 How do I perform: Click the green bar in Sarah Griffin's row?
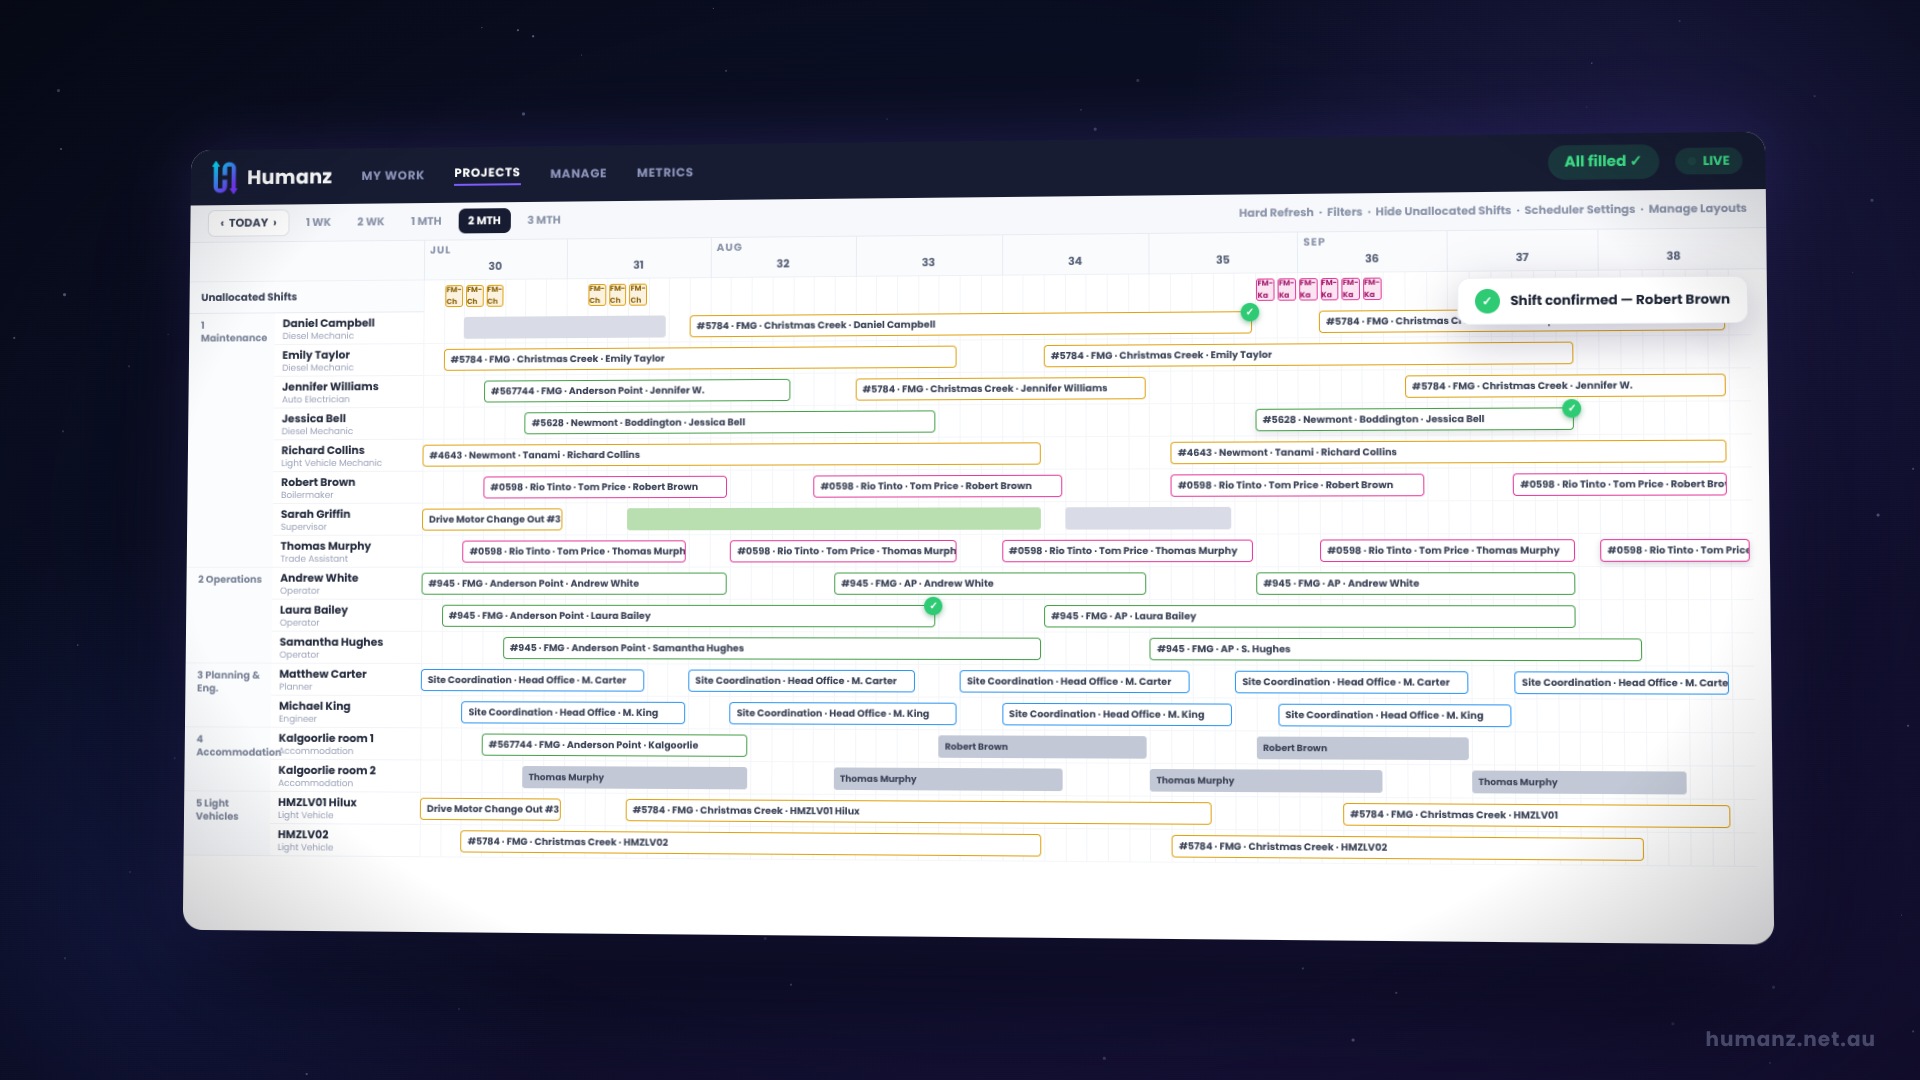[833, 518]
